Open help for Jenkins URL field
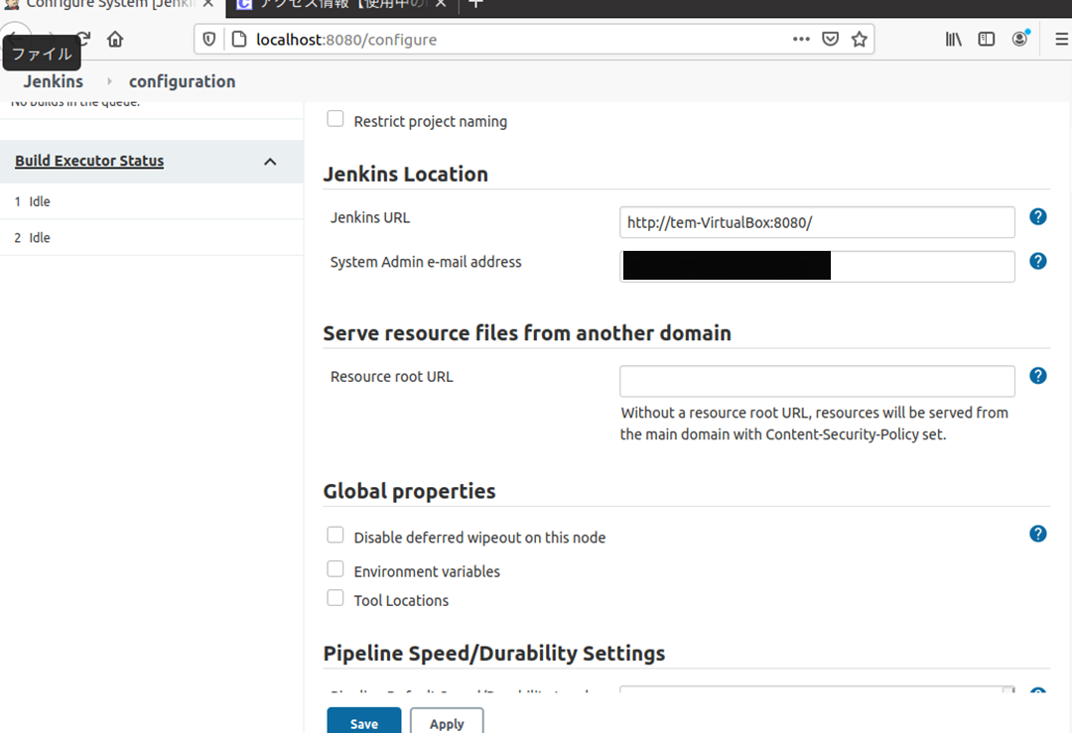The height and width of the screenshot is (733, 1072). [x=1037, y=217]
